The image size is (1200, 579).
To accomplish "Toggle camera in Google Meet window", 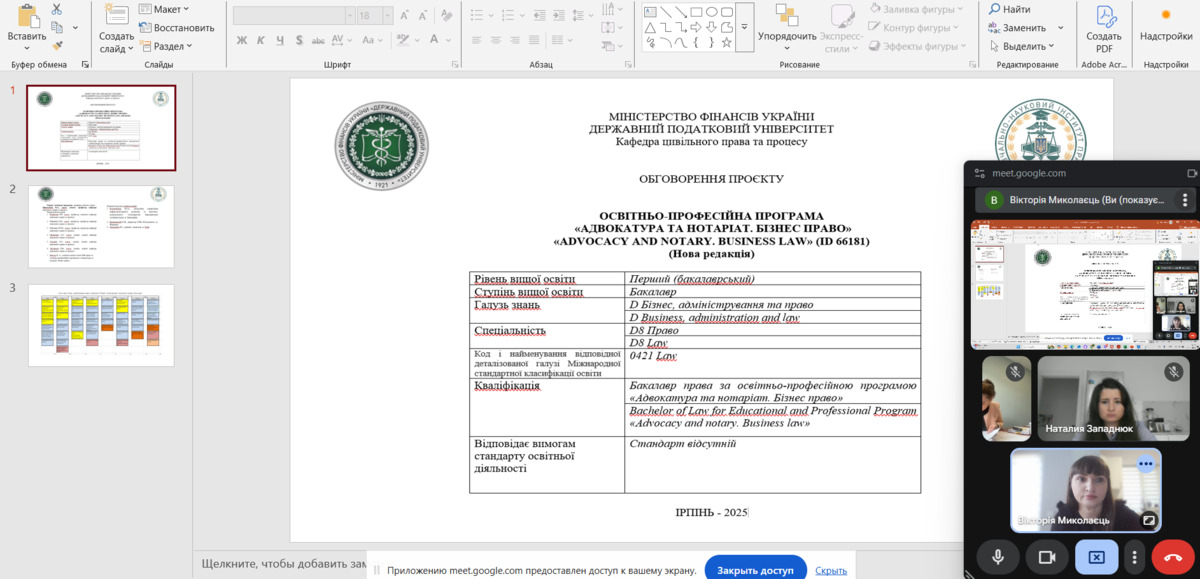I will click(1047, 557).
